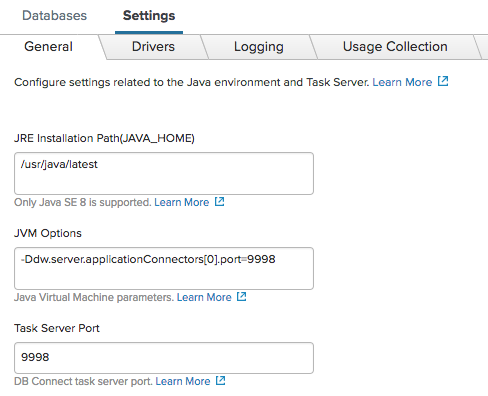Open the Drivers sub-tab
The height and width of the screenshot is (396, 488).
153,47
